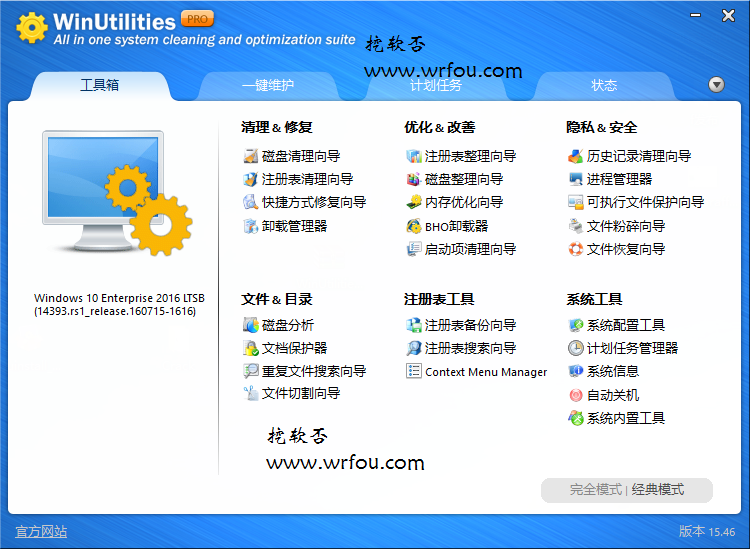Switch to the 状态 tab

[x=604, y=86]
